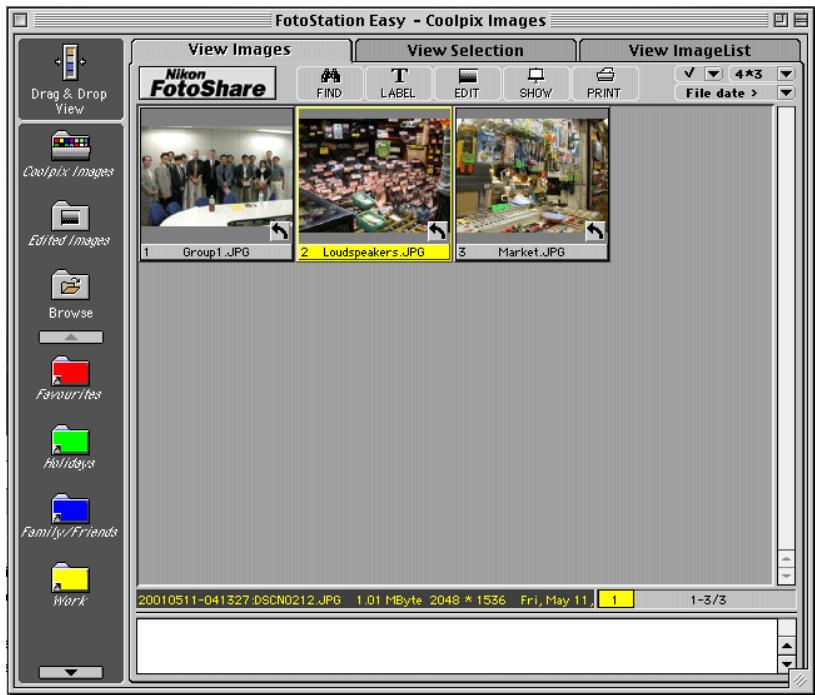
Task: Click the sidebar up-arrow collapse bar
Action: click(x=71, y=337)
